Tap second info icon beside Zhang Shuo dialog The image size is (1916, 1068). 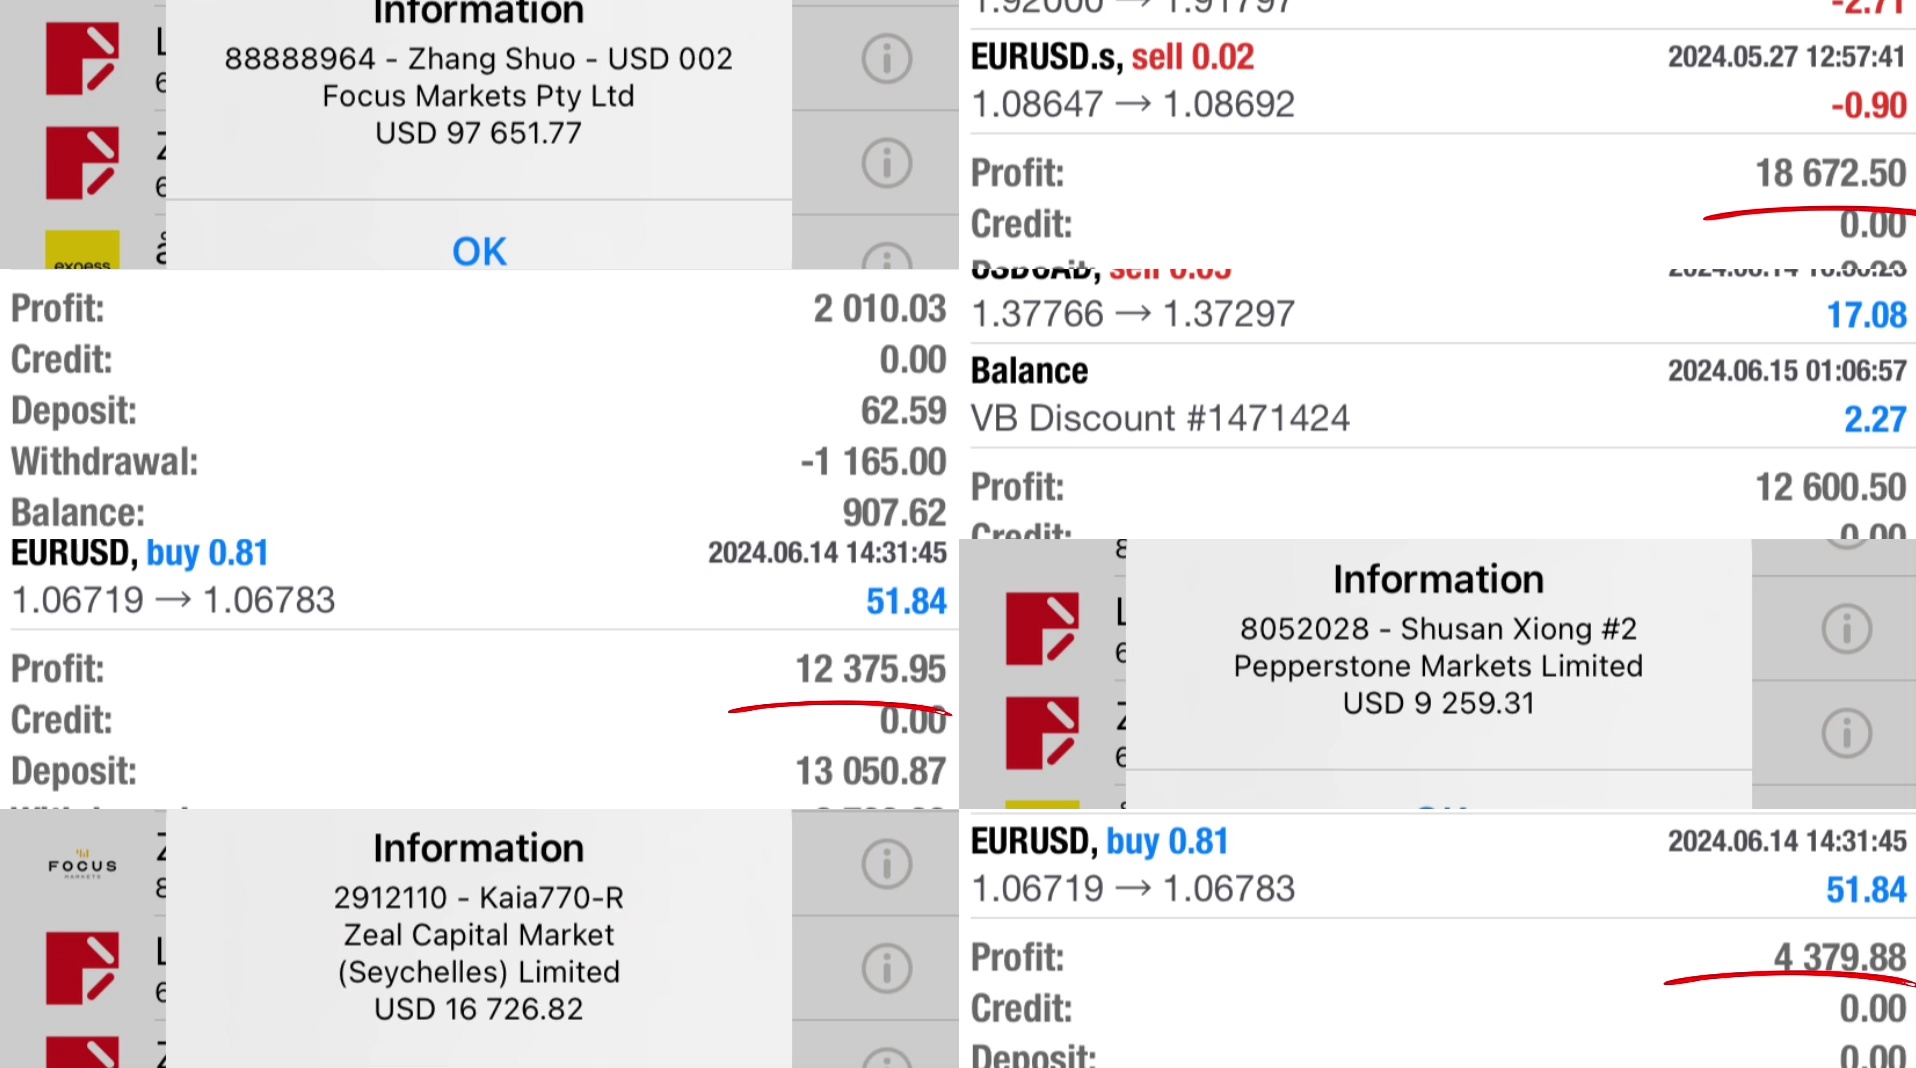tap(886, 162)
